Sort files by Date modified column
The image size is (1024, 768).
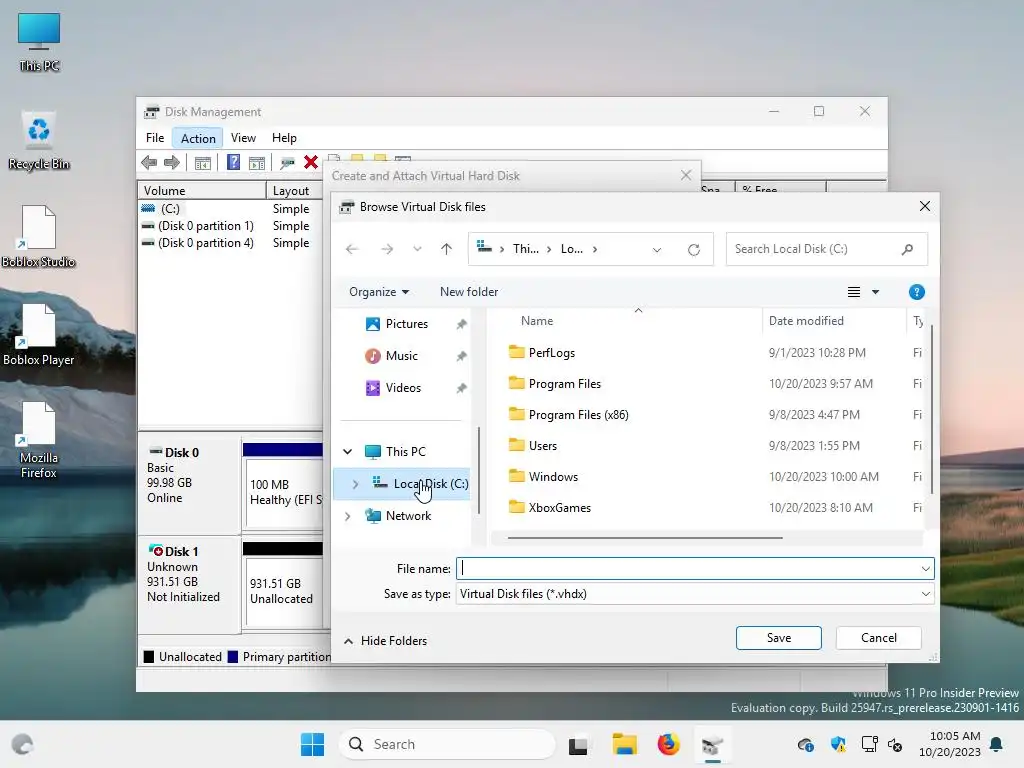pos(806,321)
